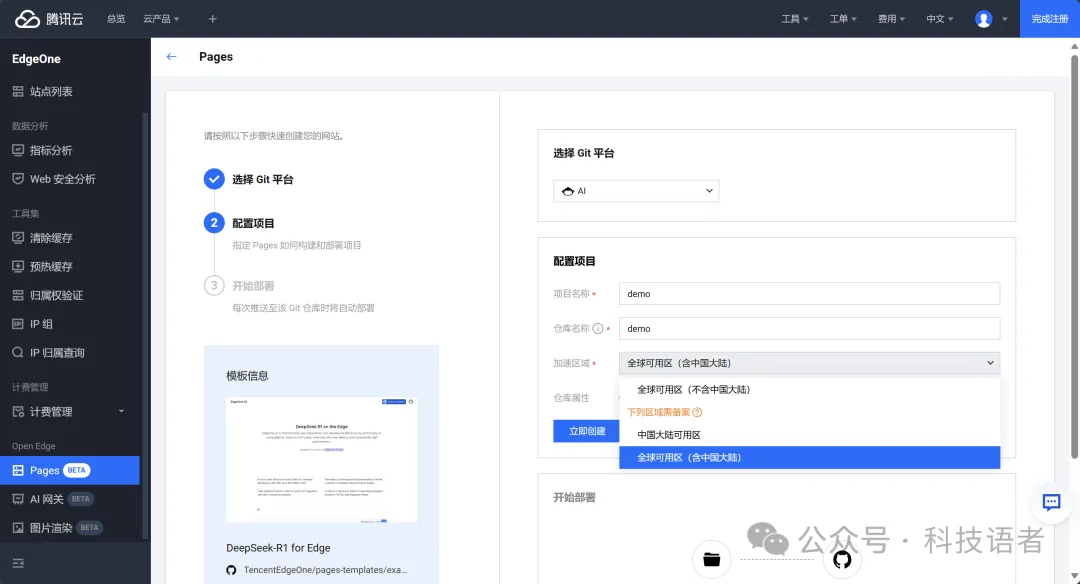
Task: Click the 仓库名称 info icon
Action: [x=598, y=328]
